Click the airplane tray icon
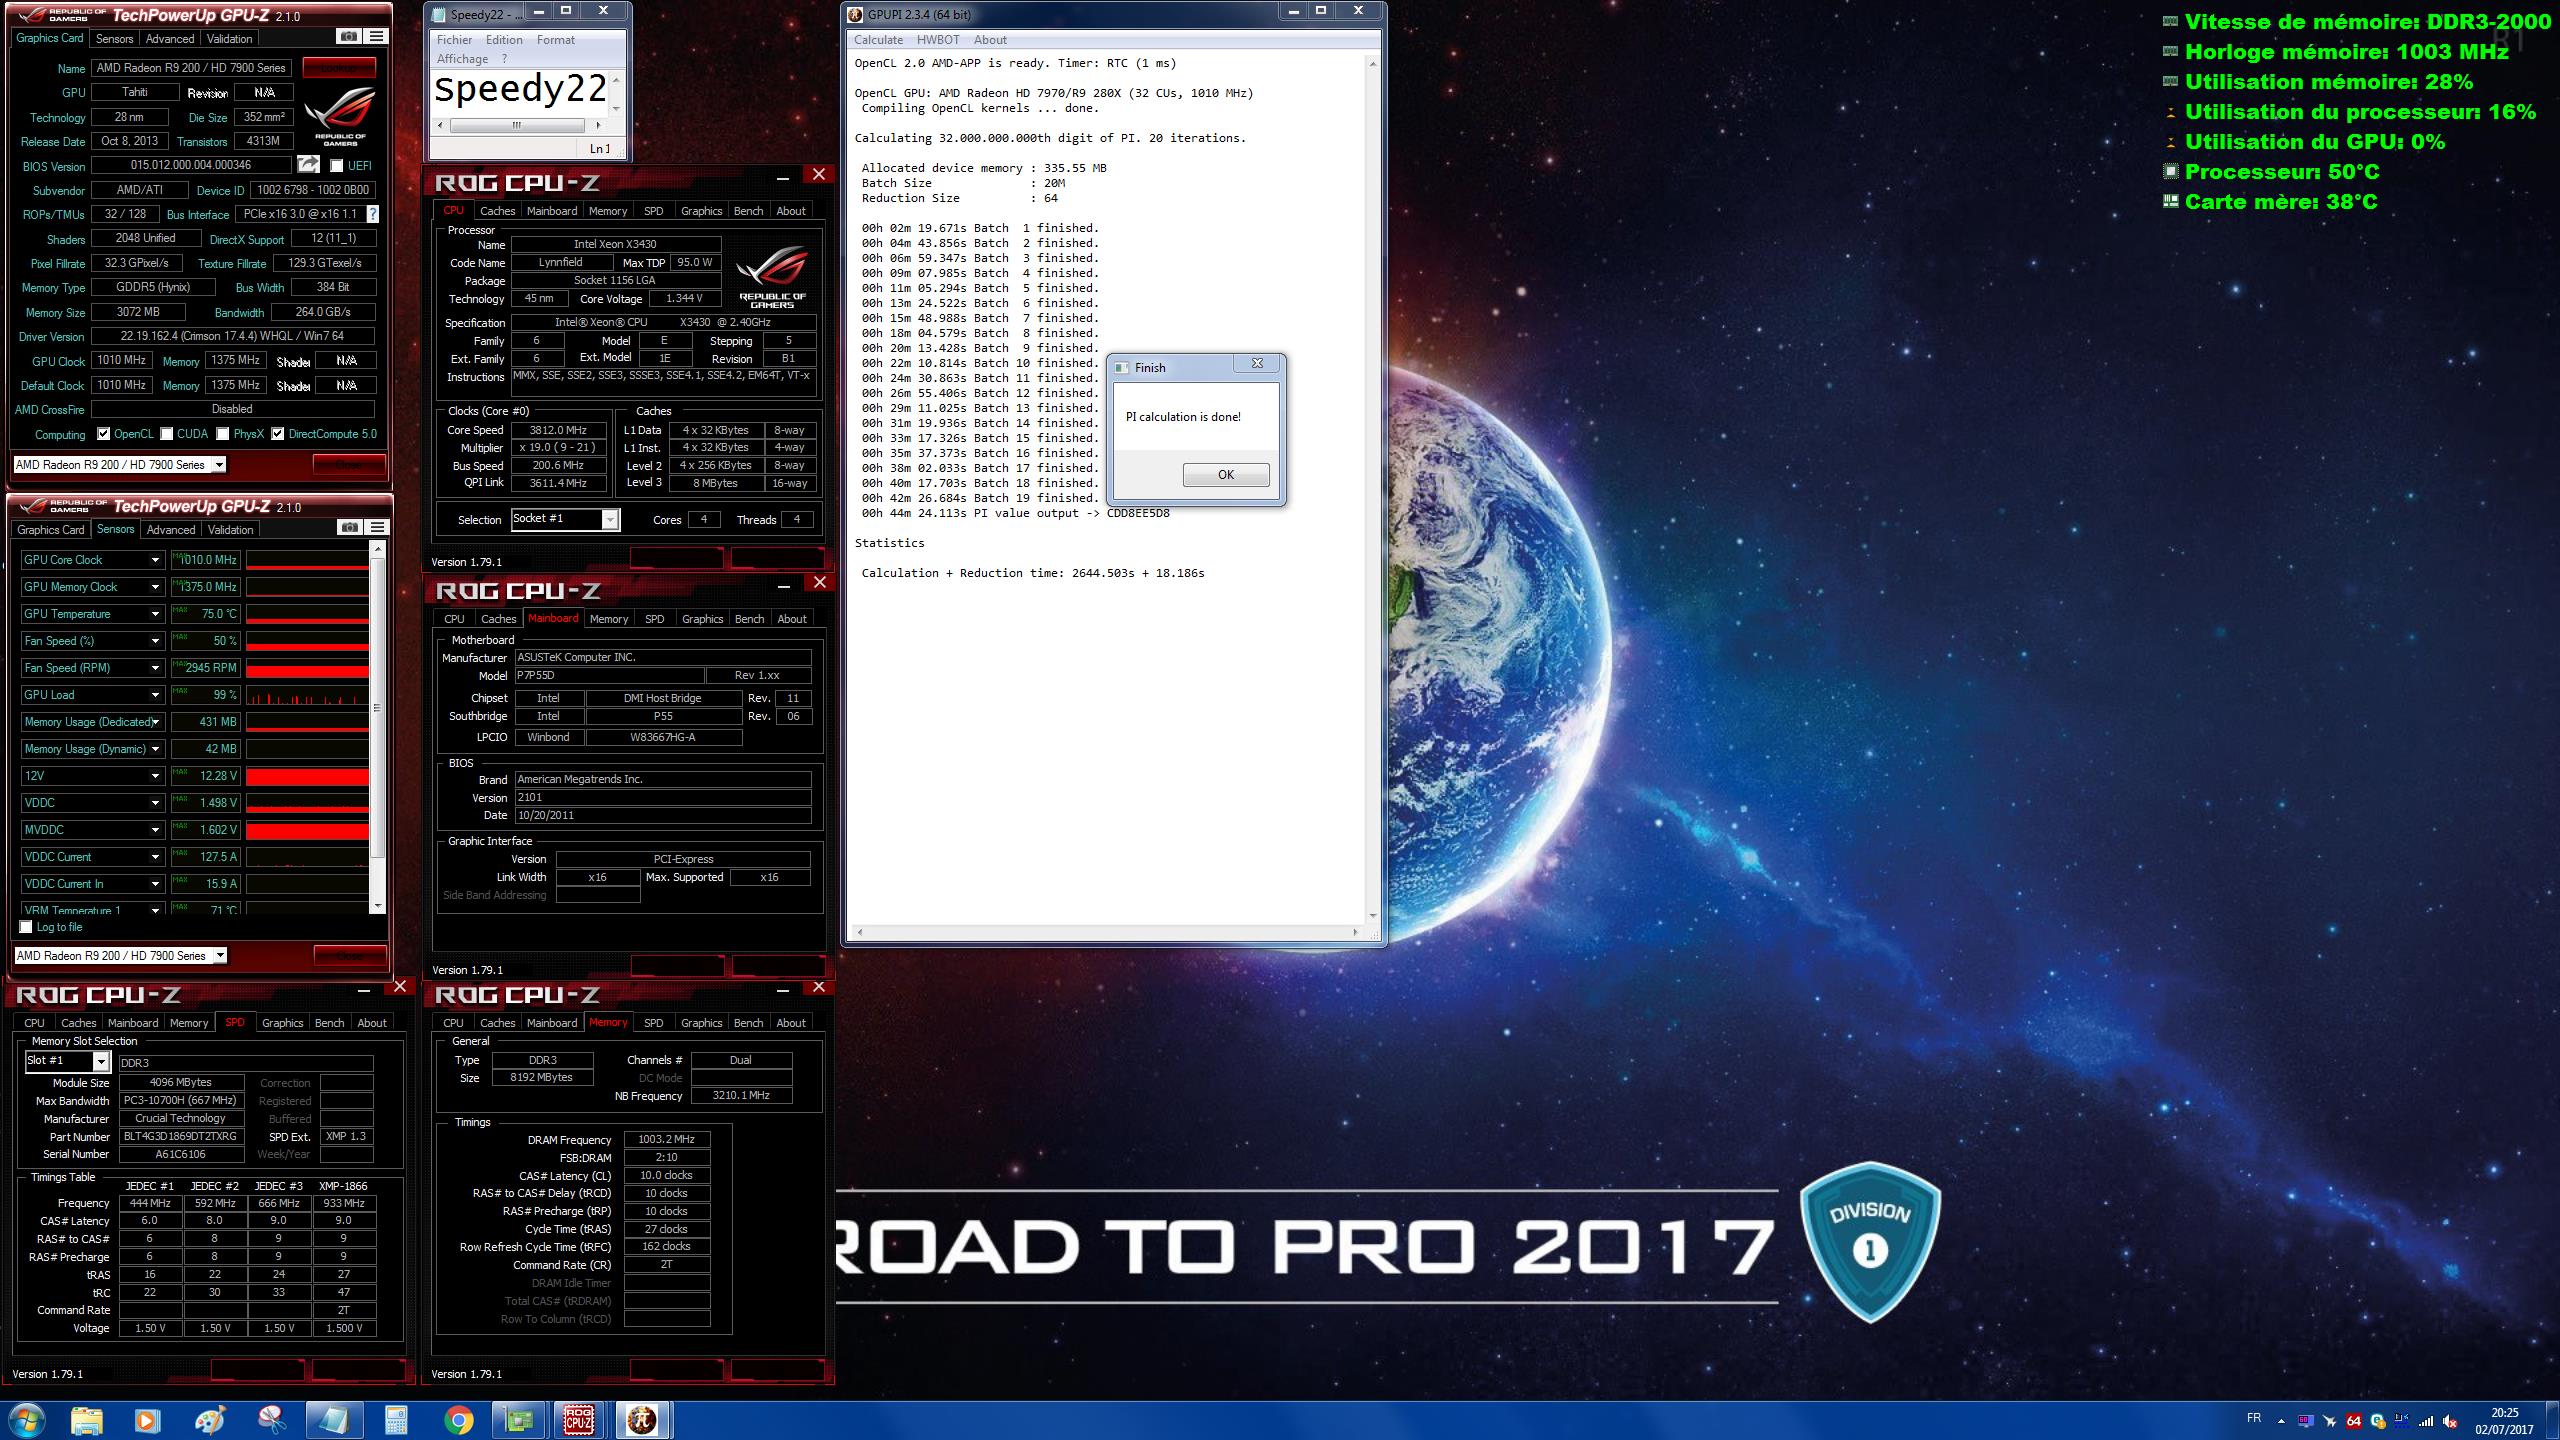This screenshot has height=1440, width=2560. pos(2329,1421)
